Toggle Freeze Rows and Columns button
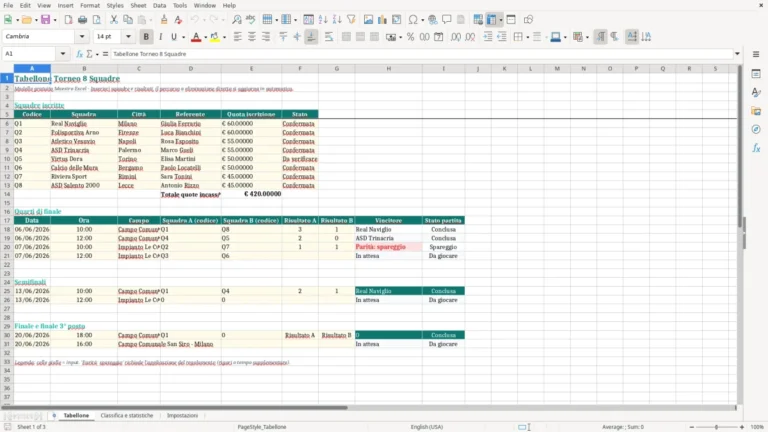This screenshot has height=432, width=768. [492, 20]
